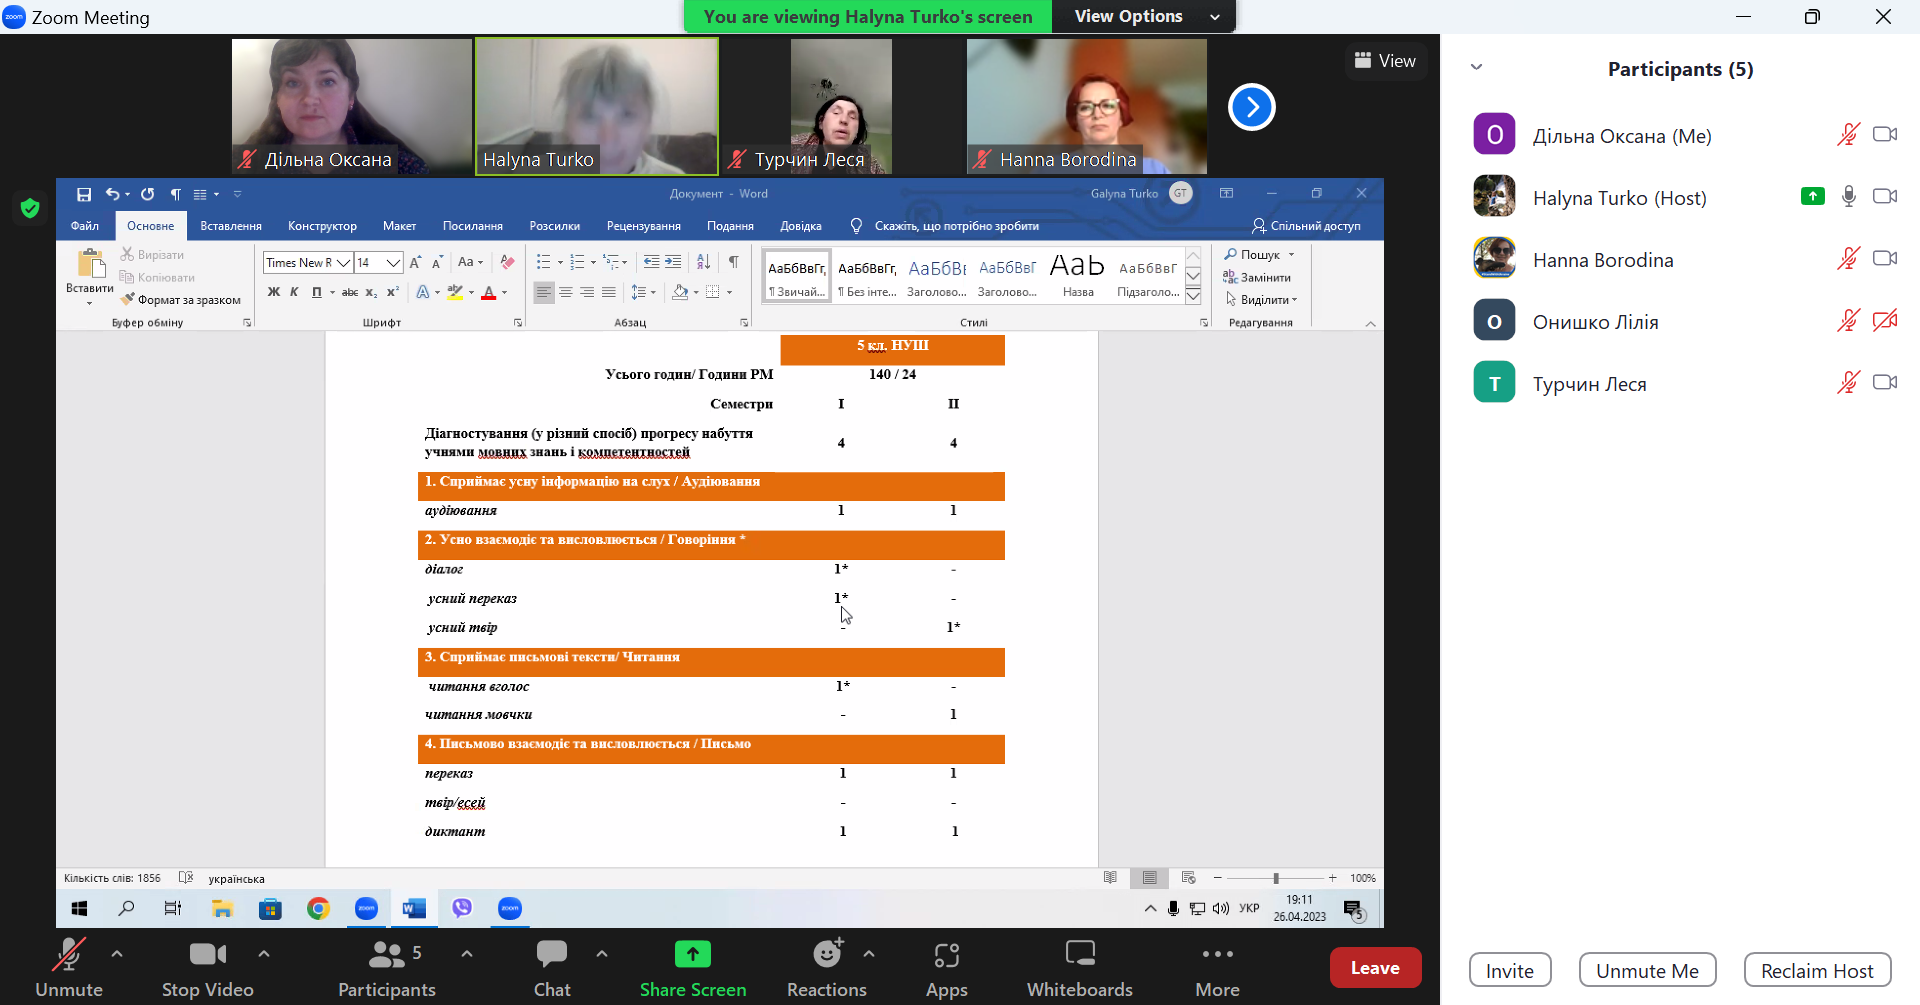Image resolution: width=1920 pixels, height=1005 pixels.
Task: Select Halyna Turko's video thumbnail
Action: [x=597, y=107]
